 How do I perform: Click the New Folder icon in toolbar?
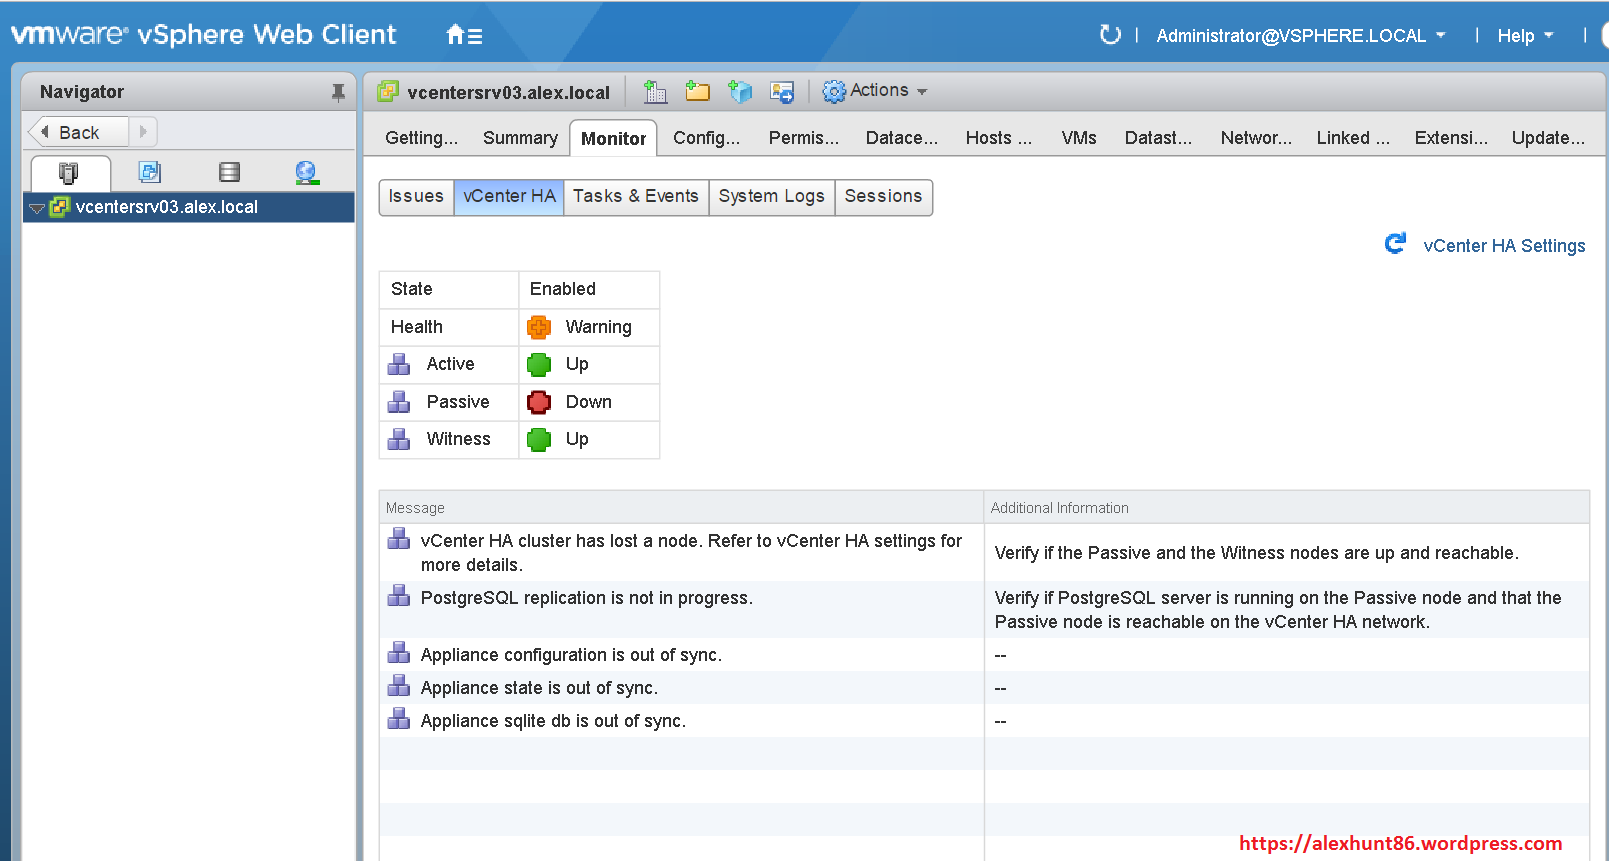(x=697, y=92)
